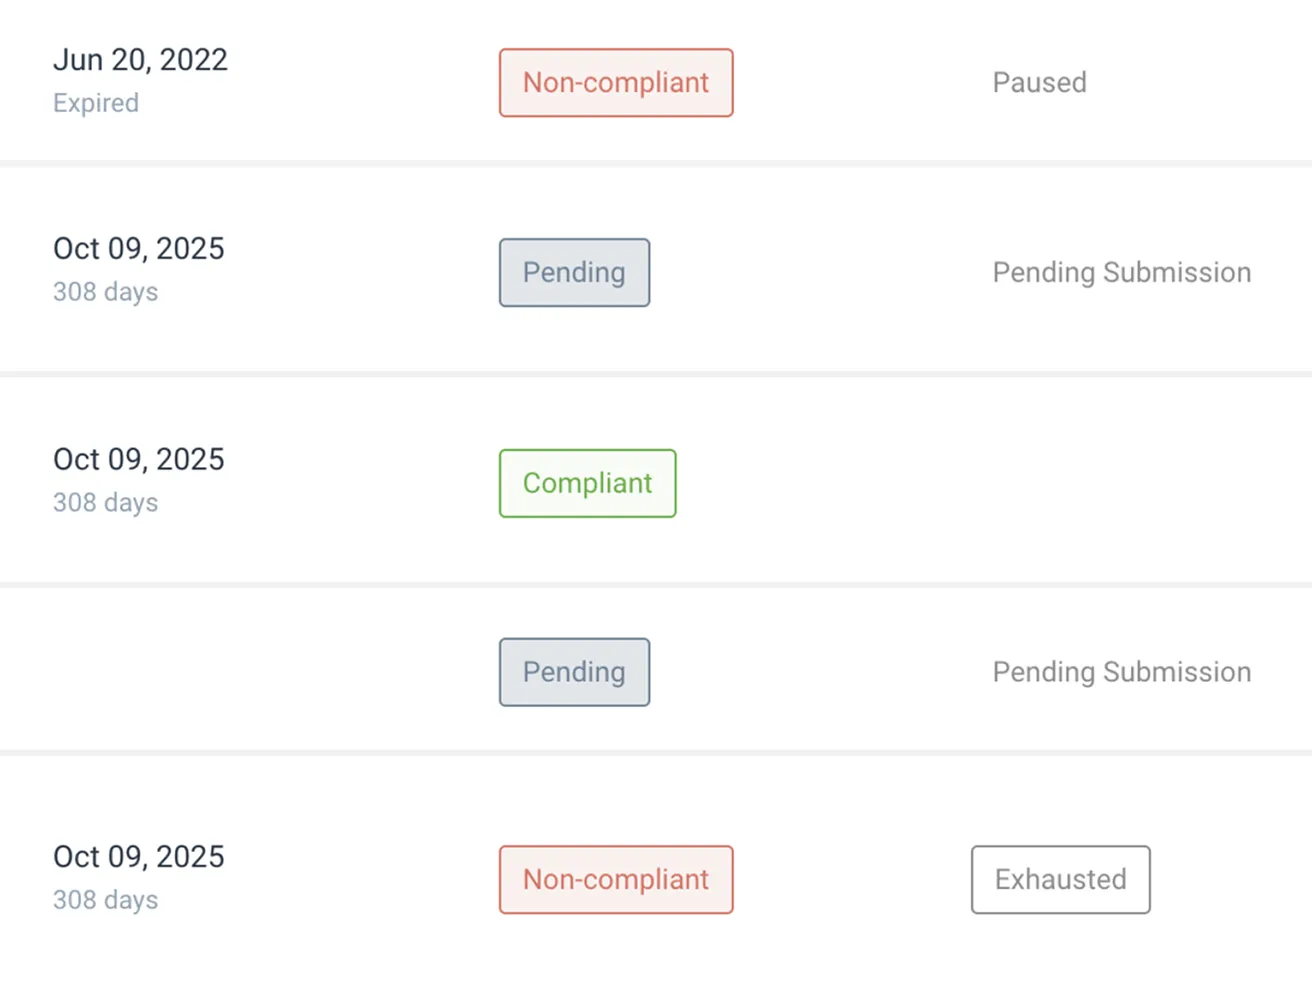This screenshot has width=1312, height=996.
Task: Click 308 days under the Compliant row date
Action: coord(105,503)
